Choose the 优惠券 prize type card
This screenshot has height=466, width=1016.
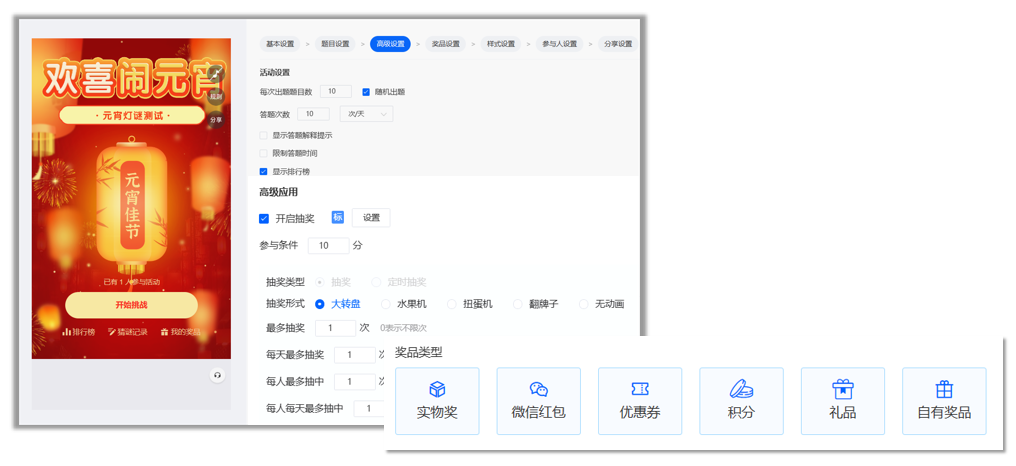pyautogui.click(x=640, y=401)
